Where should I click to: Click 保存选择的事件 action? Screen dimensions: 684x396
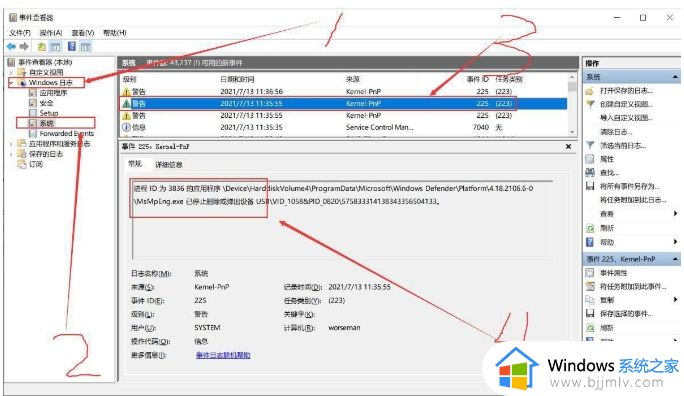coord(626,314)
